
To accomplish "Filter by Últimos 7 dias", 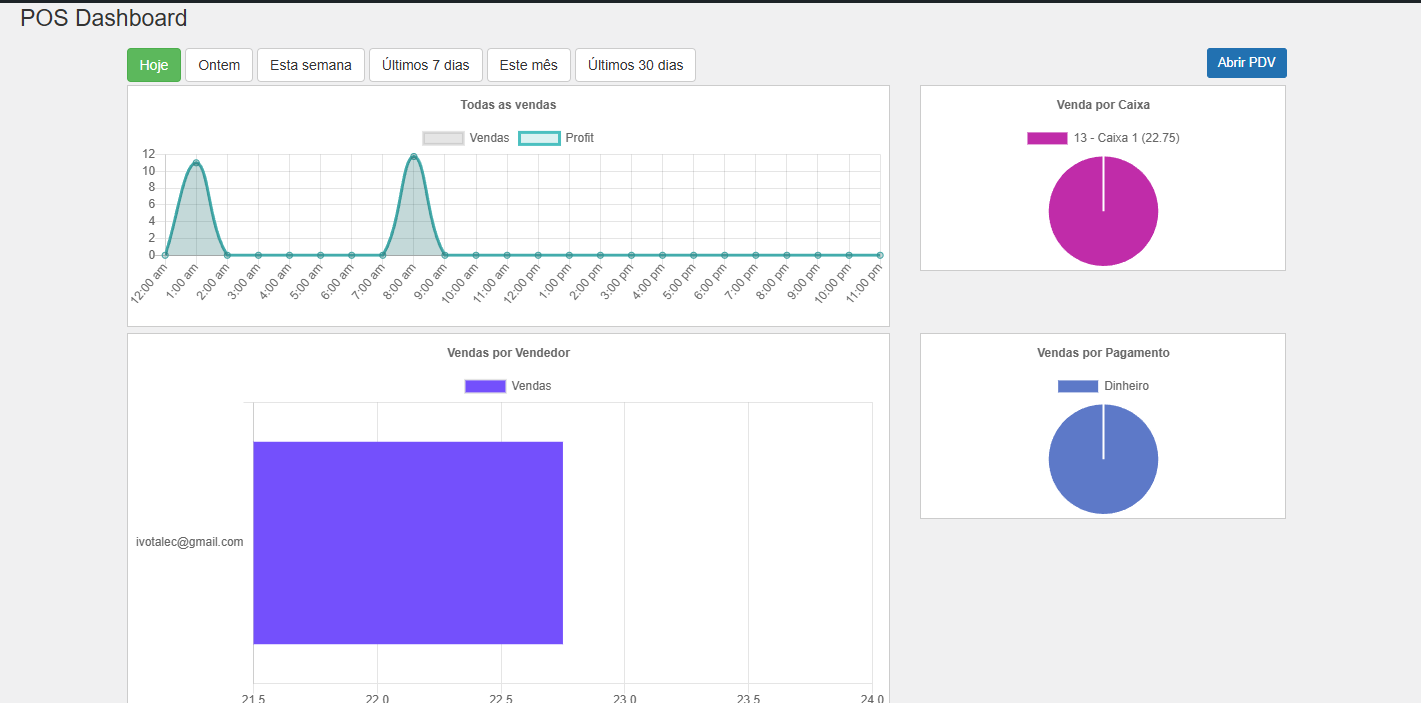I will click(425, 65).
